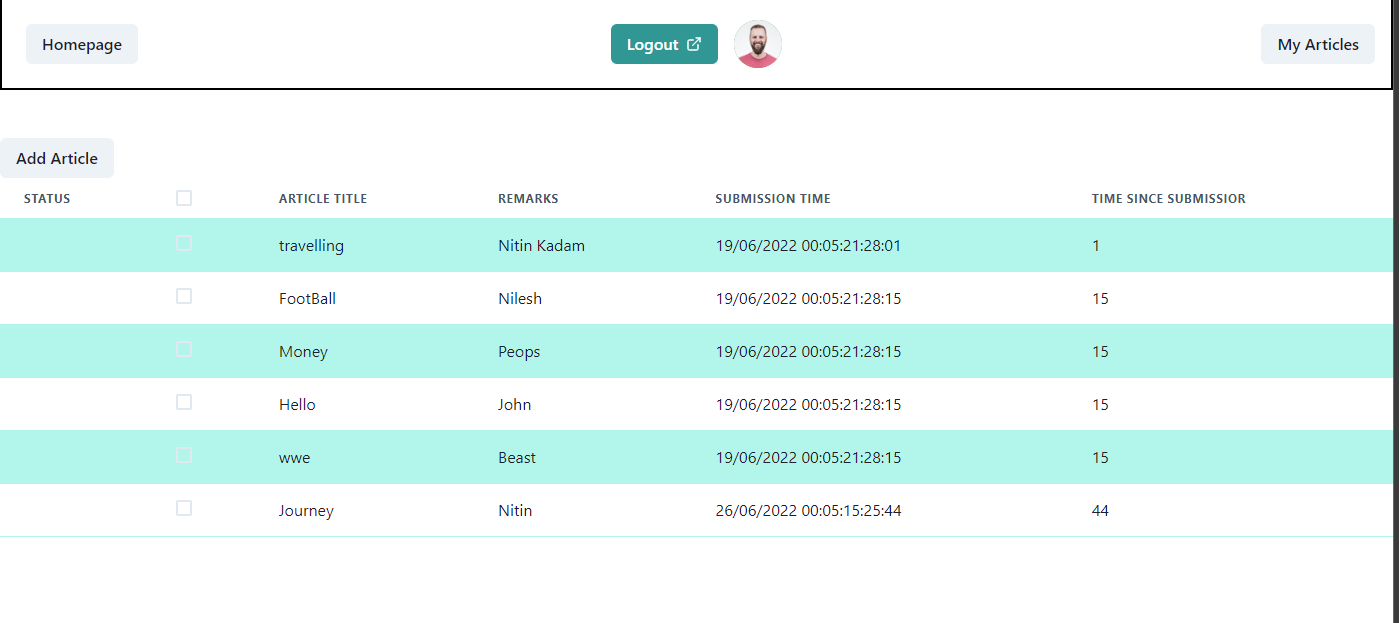The width and height of the screenshot is (1399, 623).
Task: Mark the wwe article checkbox
Action: 184,455
